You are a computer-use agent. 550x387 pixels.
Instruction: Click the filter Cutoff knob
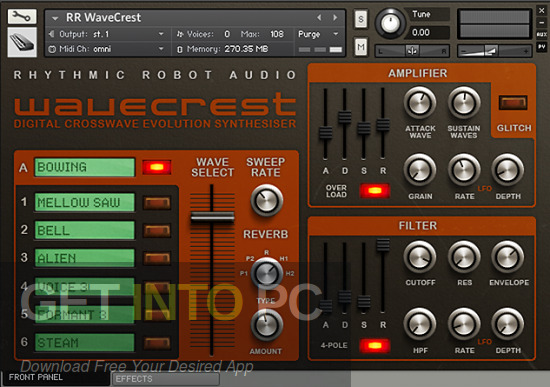[420, 257]
